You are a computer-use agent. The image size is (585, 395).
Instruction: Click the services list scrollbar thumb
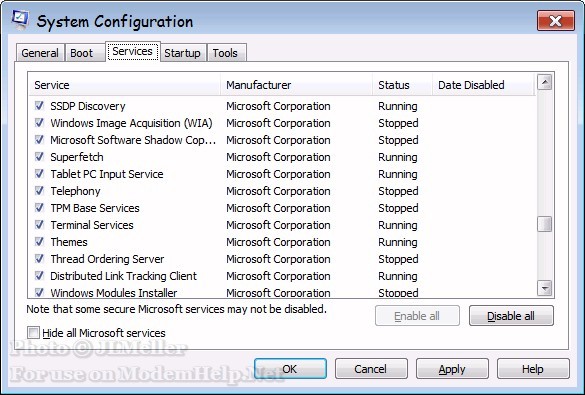pos(545,224)
